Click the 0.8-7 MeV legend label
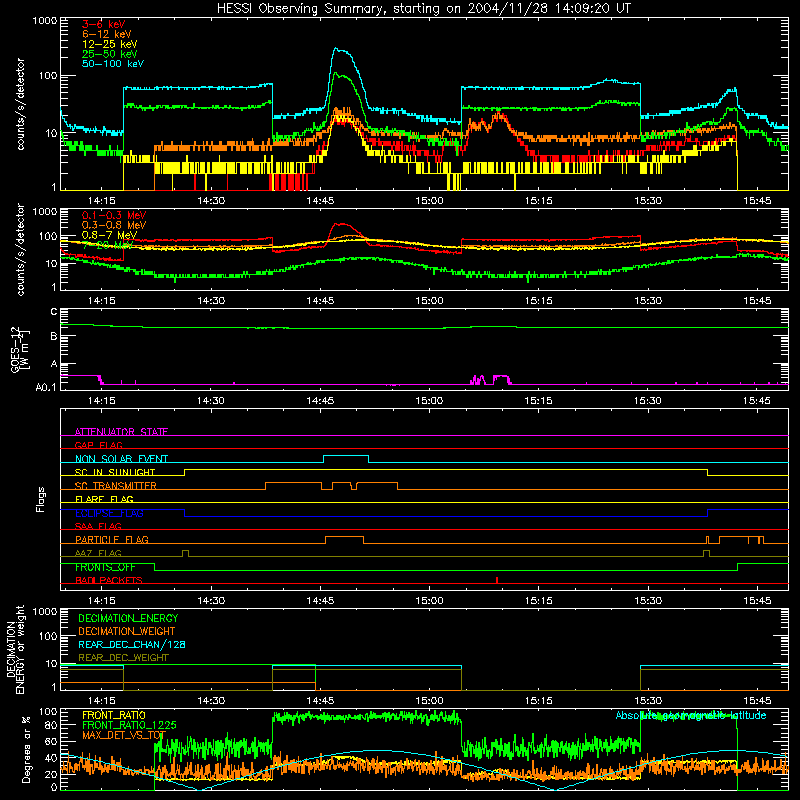Screen dimensions: 800x800 coord(109,235)
